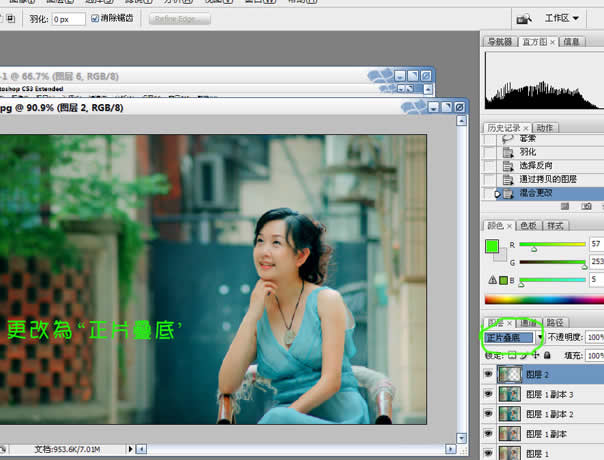Select 图层 2 layer thumbnail

[510, 374]
